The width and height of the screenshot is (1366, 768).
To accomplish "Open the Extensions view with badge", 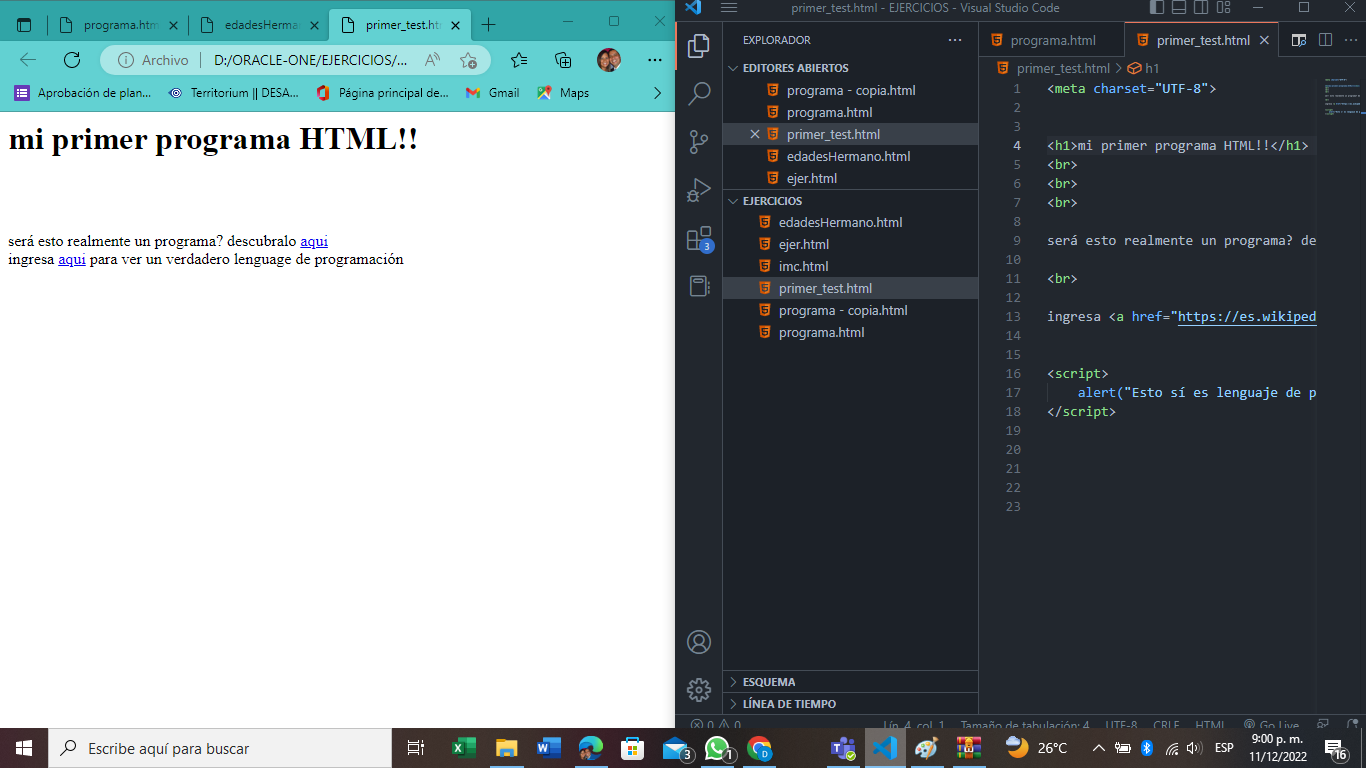I will point(699,239).
